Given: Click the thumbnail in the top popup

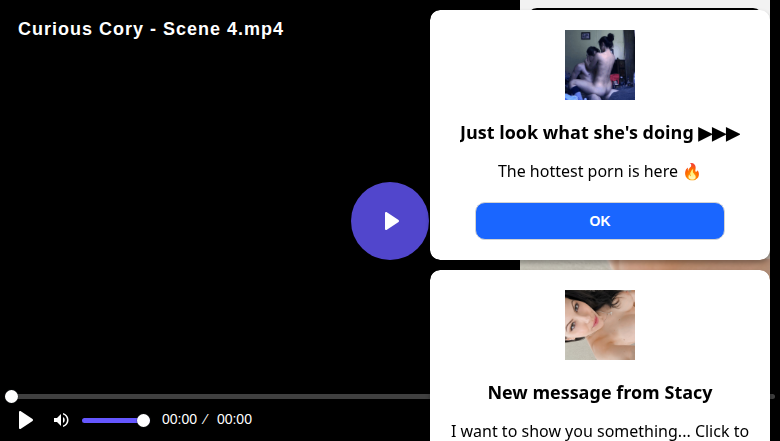Looking at the screenshot, I should pos(599,65).
